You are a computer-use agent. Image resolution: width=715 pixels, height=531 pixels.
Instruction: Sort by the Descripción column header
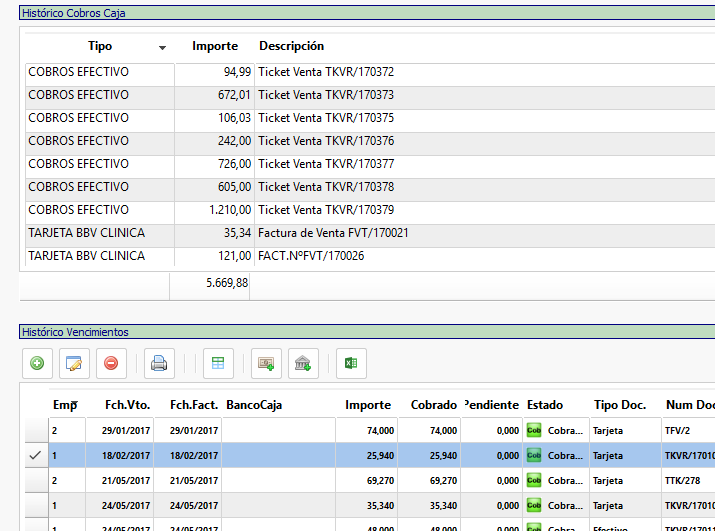291,46
